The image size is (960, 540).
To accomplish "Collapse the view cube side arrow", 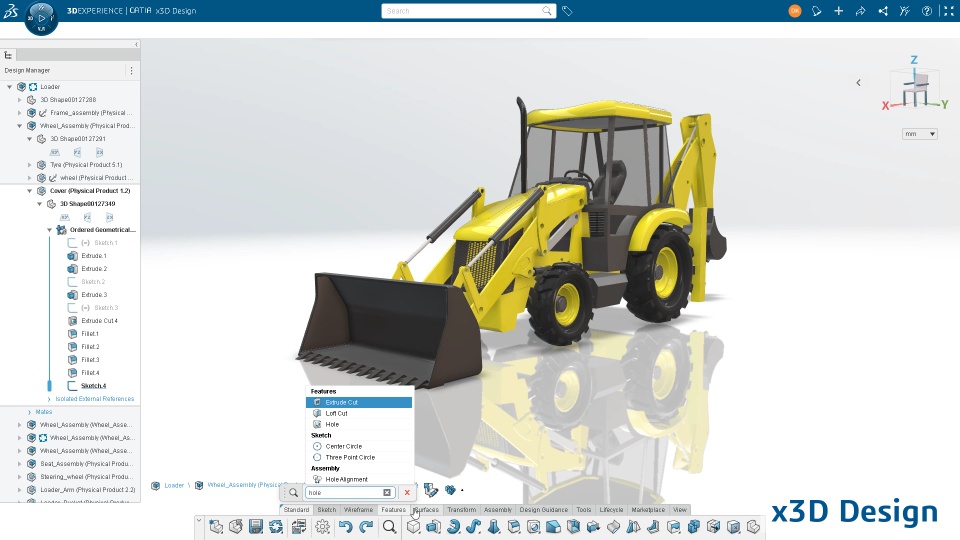I will (x=858, y=82).
